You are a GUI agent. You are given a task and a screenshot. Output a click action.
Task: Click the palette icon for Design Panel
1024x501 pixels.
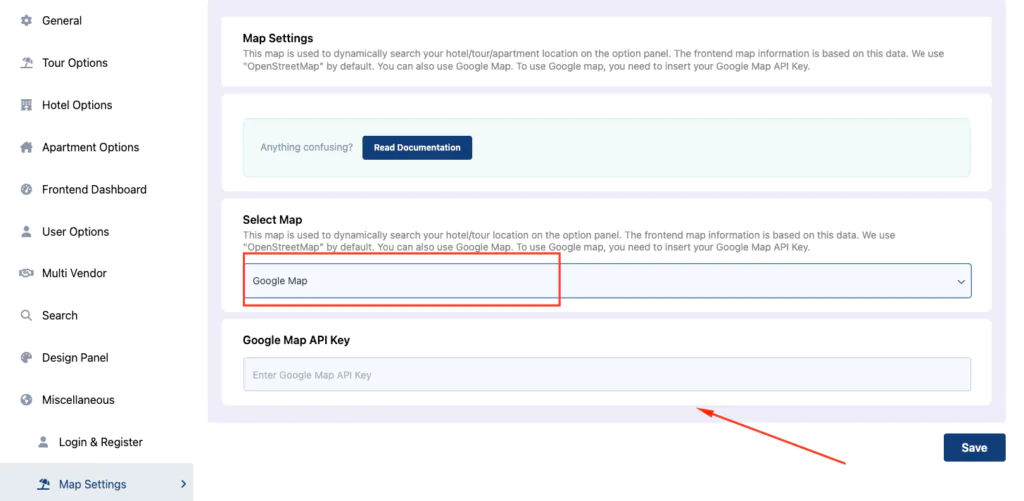click(26, 358)
